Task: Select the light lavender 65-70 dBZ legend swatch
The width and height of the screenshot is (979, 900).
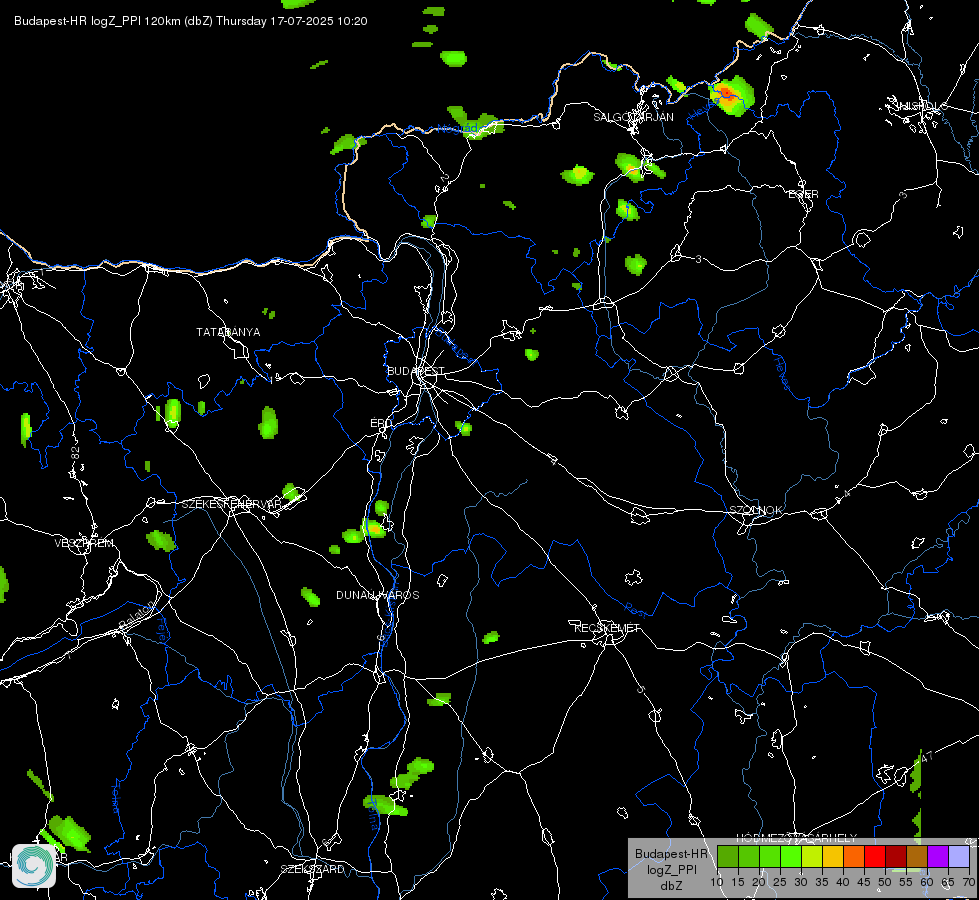Action: tap(959, 856)
